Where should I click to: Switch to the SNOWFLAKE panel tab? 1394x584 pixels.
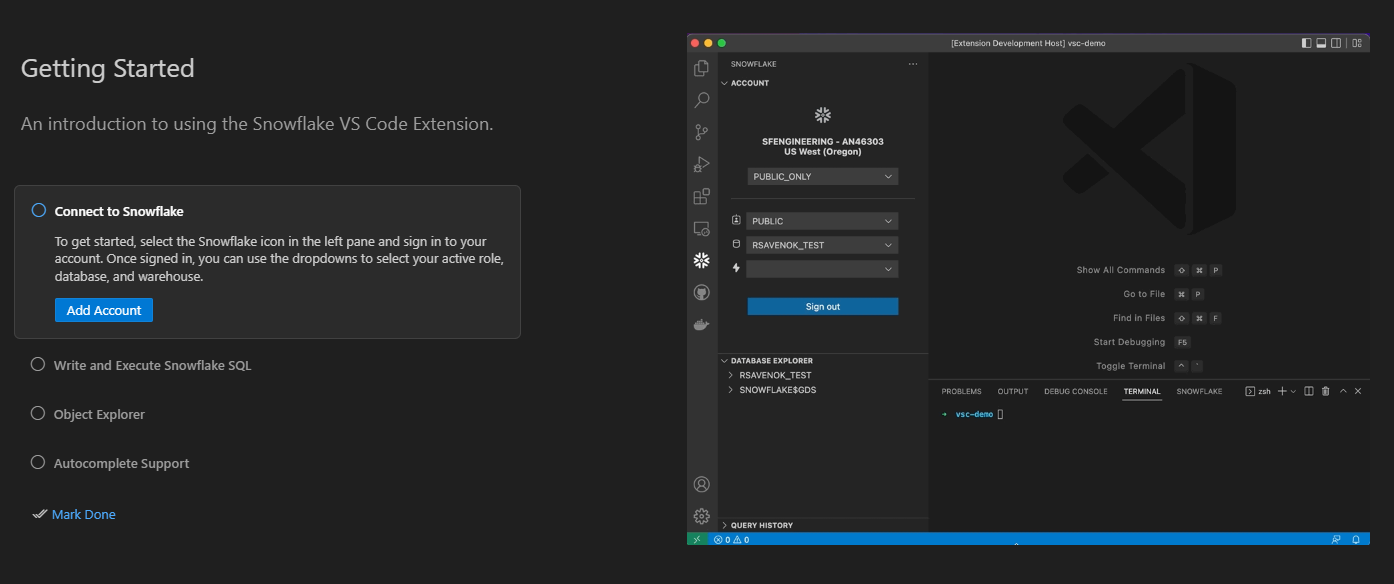[x=1199, y=391]
